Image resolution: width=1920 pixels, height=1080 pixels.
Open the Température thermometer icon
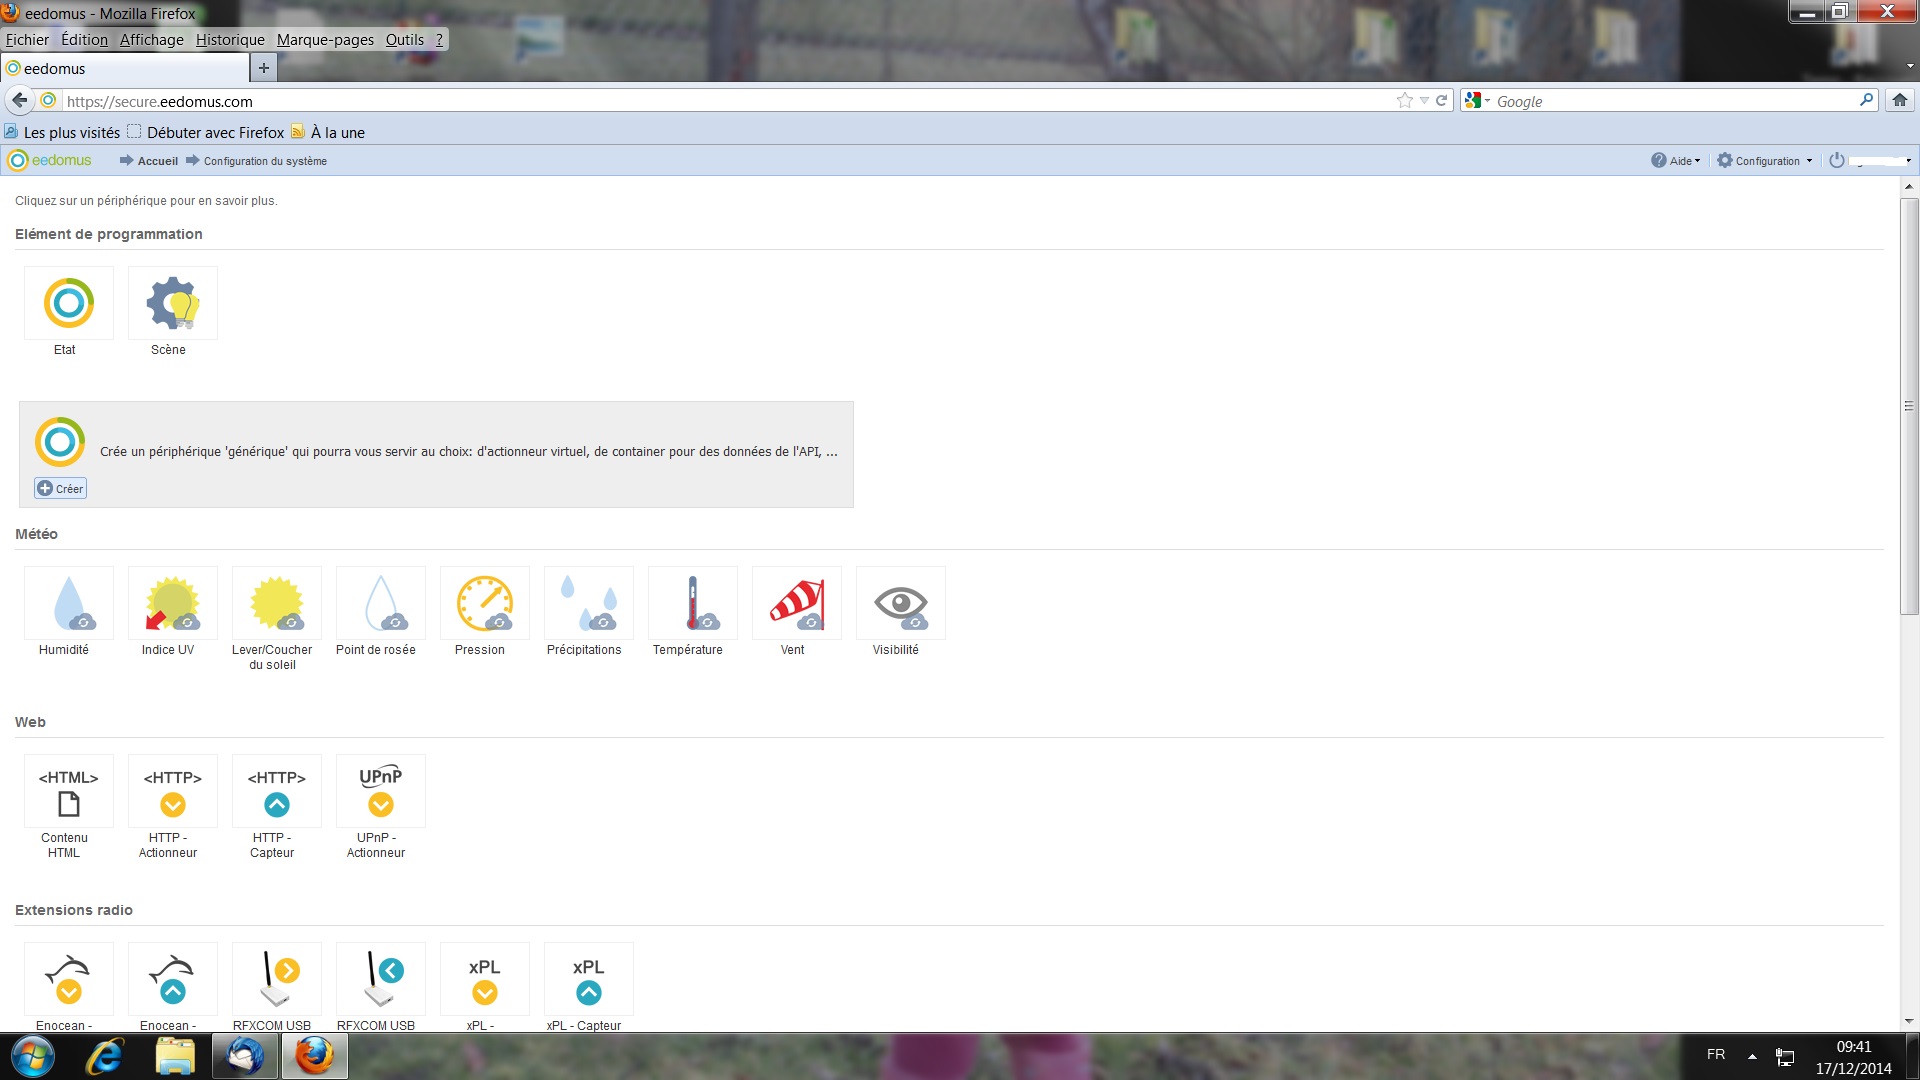[693, 603]
